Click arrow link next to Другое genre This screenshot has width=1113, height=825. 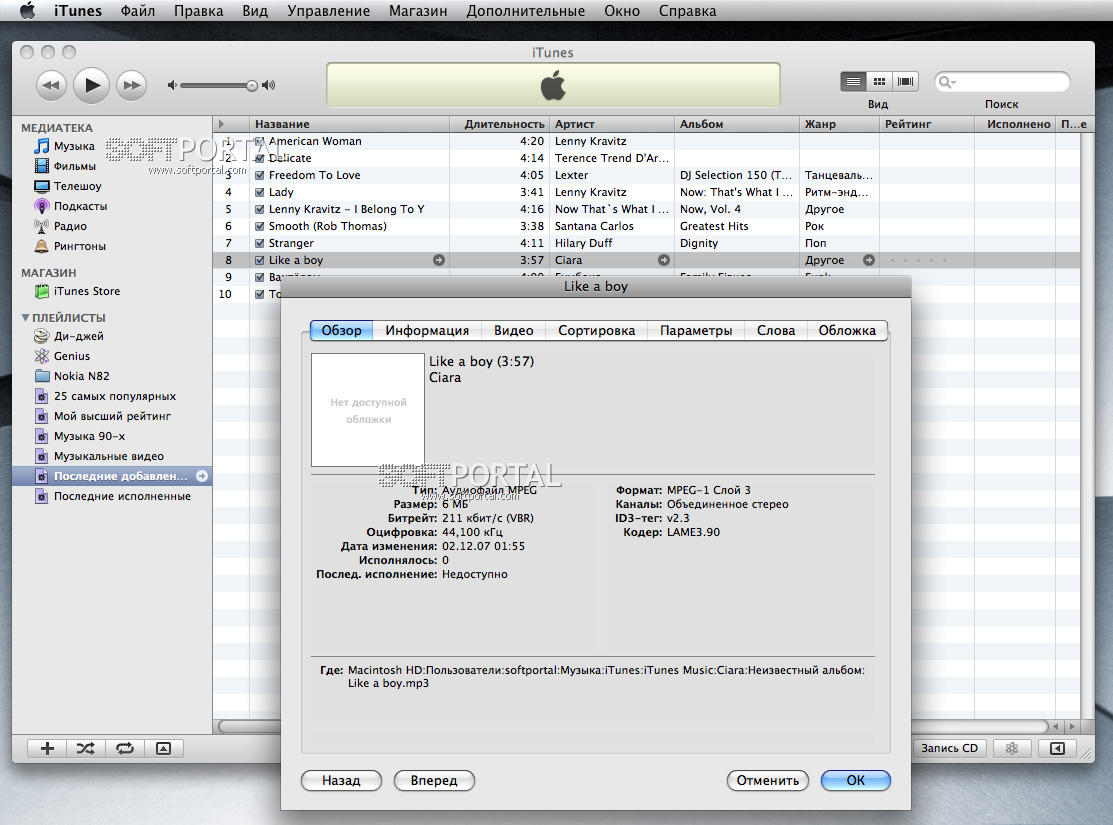pyautogui.click(x=869, y=260)
